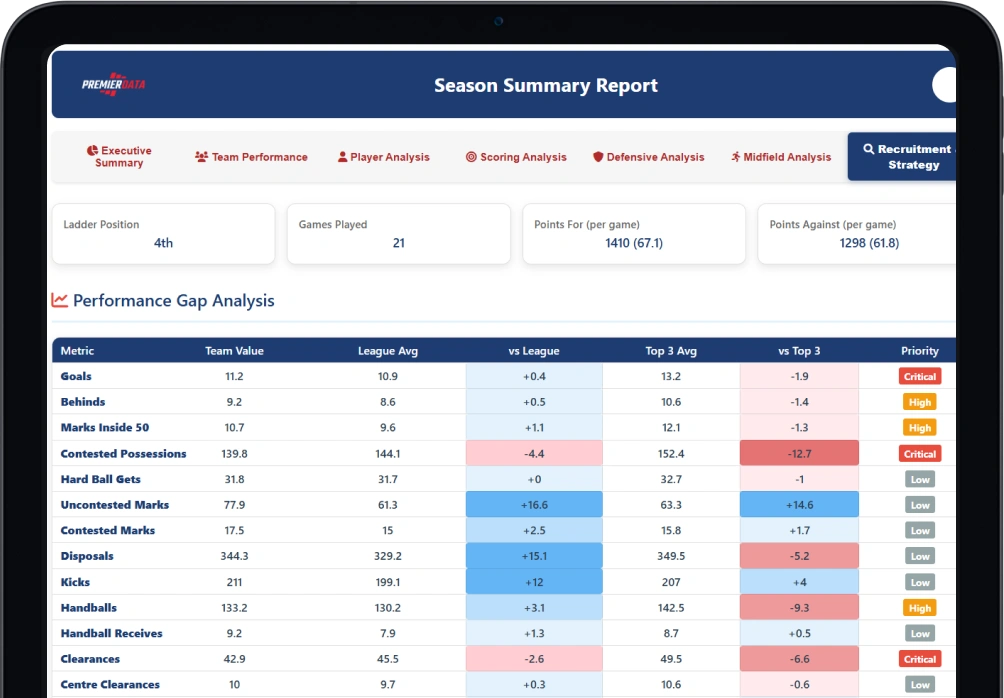1004x698 pixels.
Task: Click the +16.6 Uncontested Marks blue cell
Action: [x=534, y=505]
